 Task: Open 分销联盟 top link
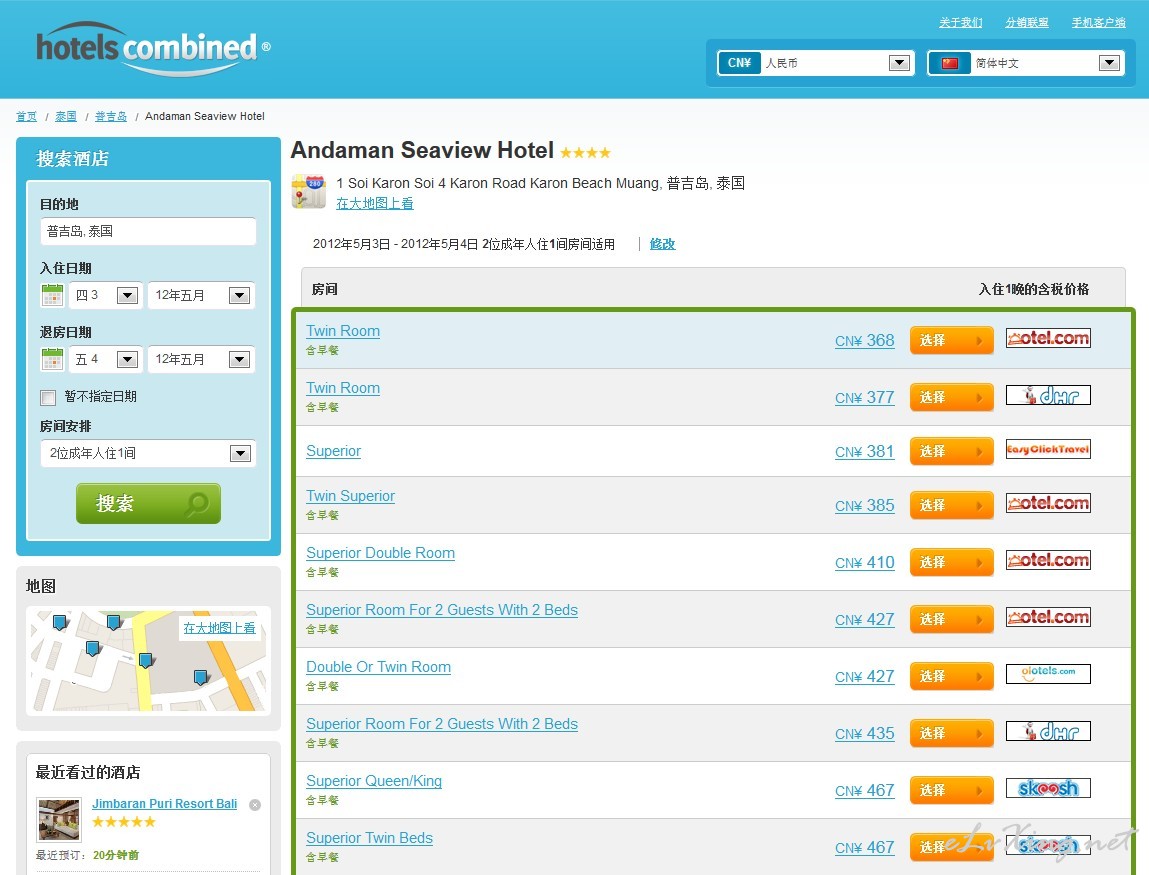1027,23
